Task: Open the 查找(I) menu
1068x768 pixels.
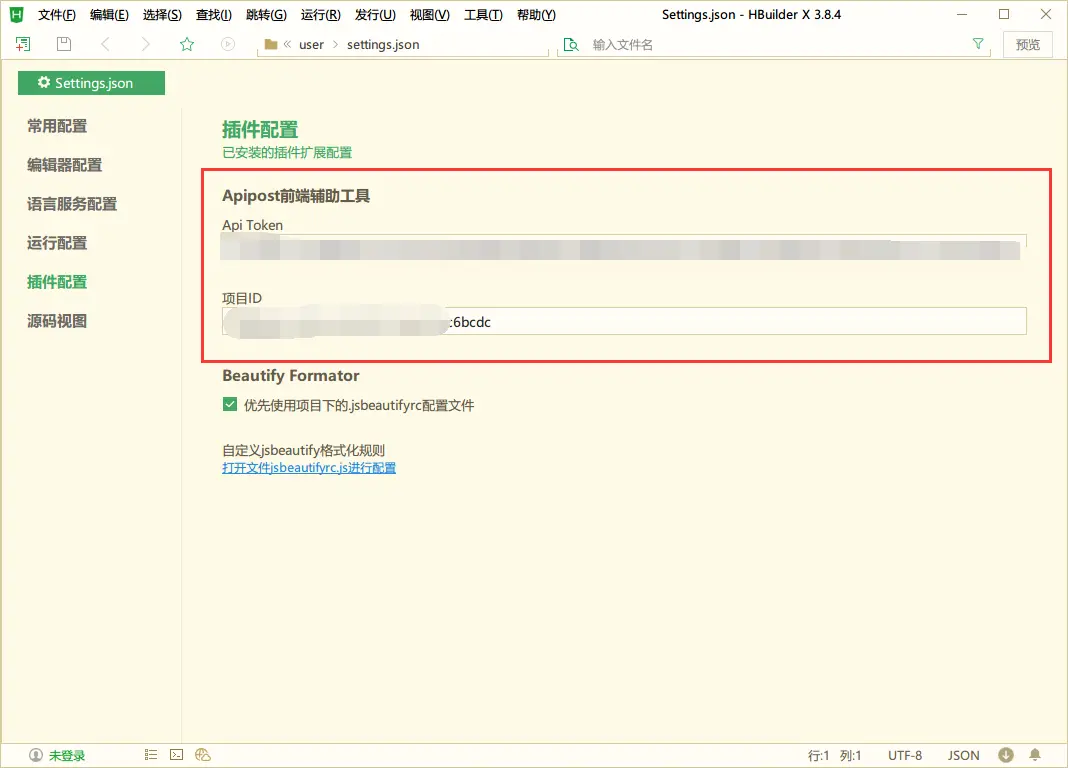Action: point(214,15)
